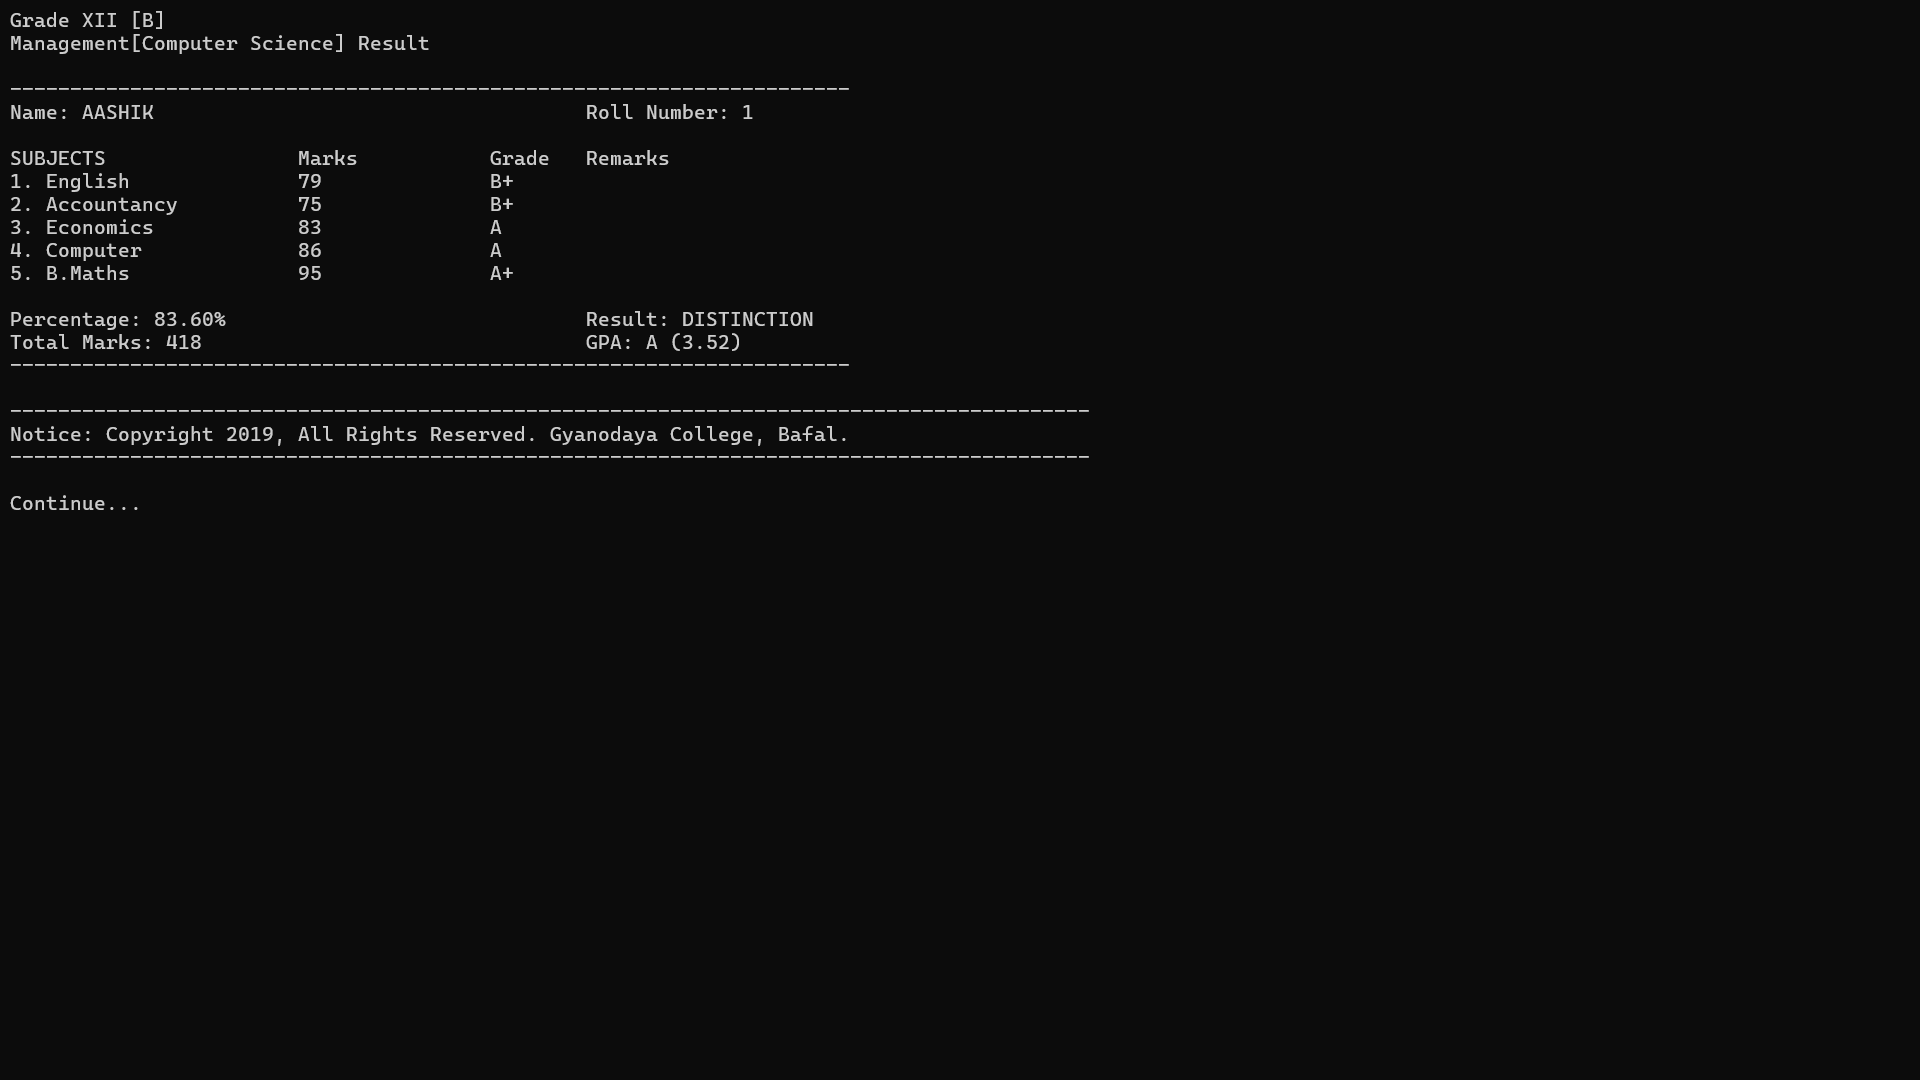The image size is (1920, 1080).
Task: Click the A+ grade for B.Maths
Action: 501,274
